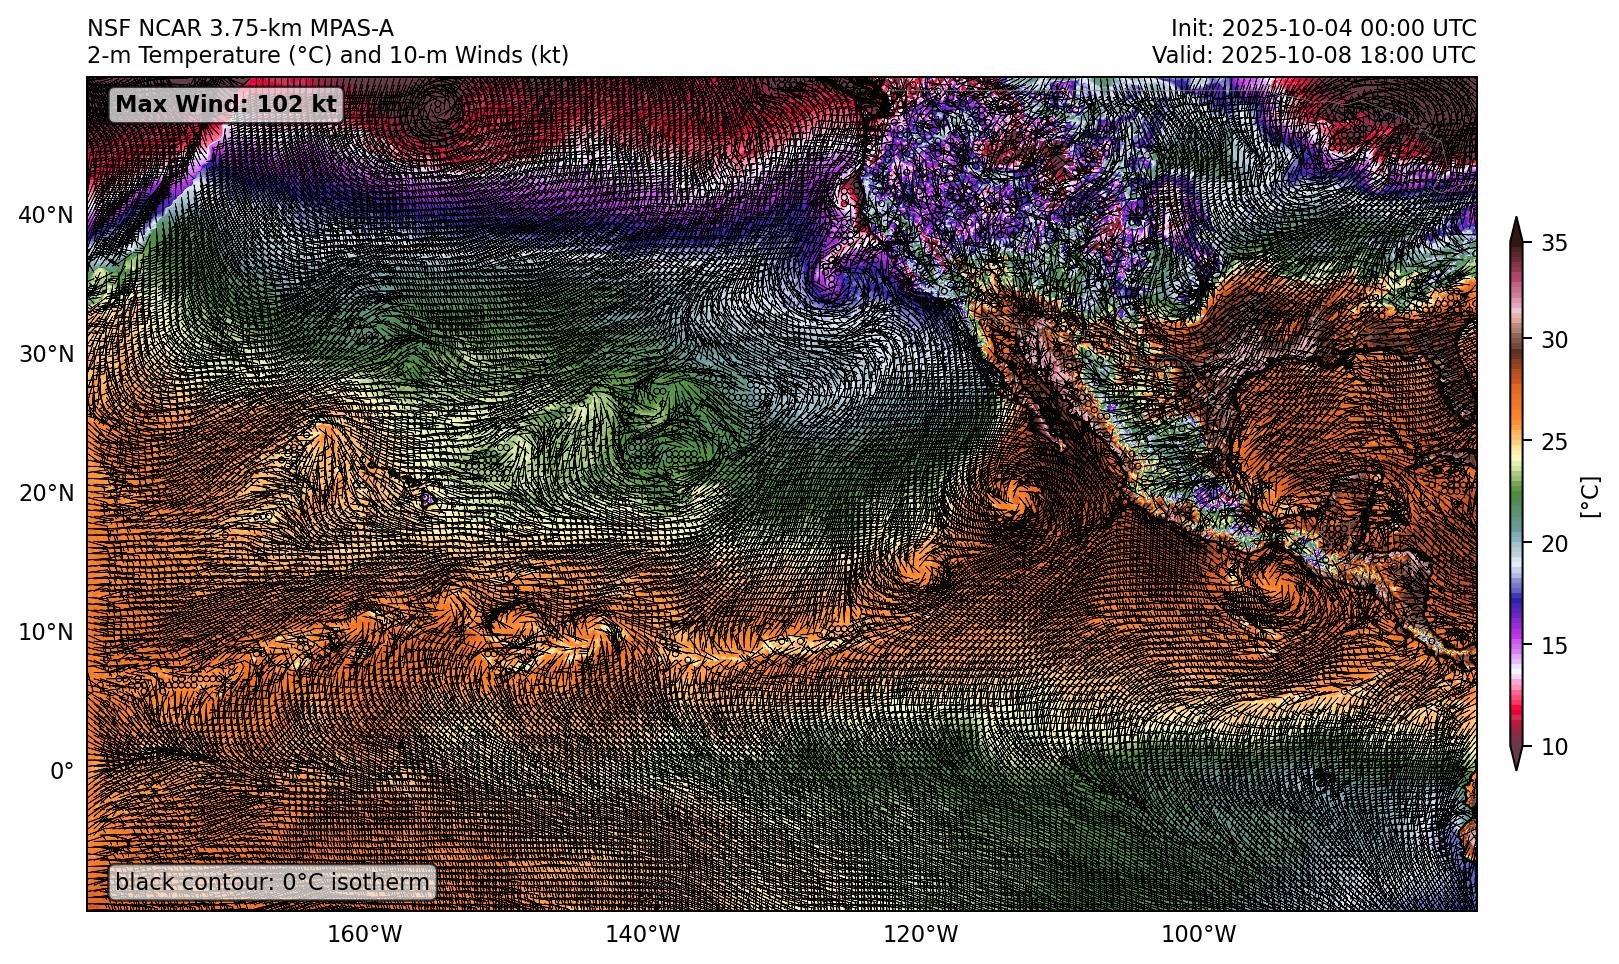This screenshot has width=1619, height=964.
Task: Click the Init 2025-10-04 00:00 UTC text
Action: (1323, 28)
